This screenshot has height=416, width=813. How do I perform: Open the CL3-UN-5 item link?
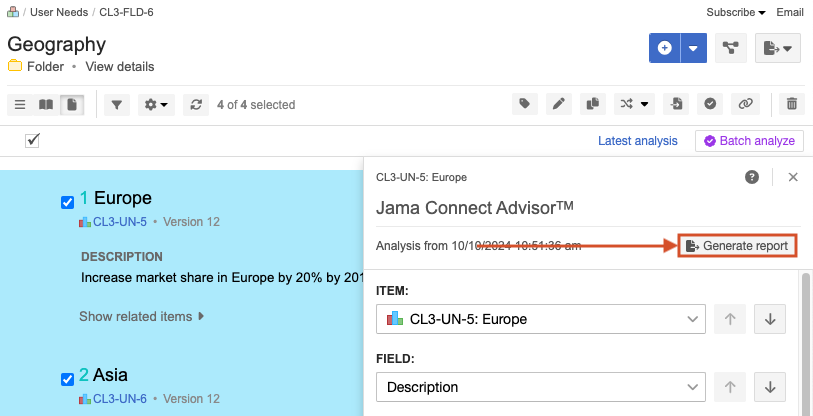pyautogui.click(x=120, y=222)
